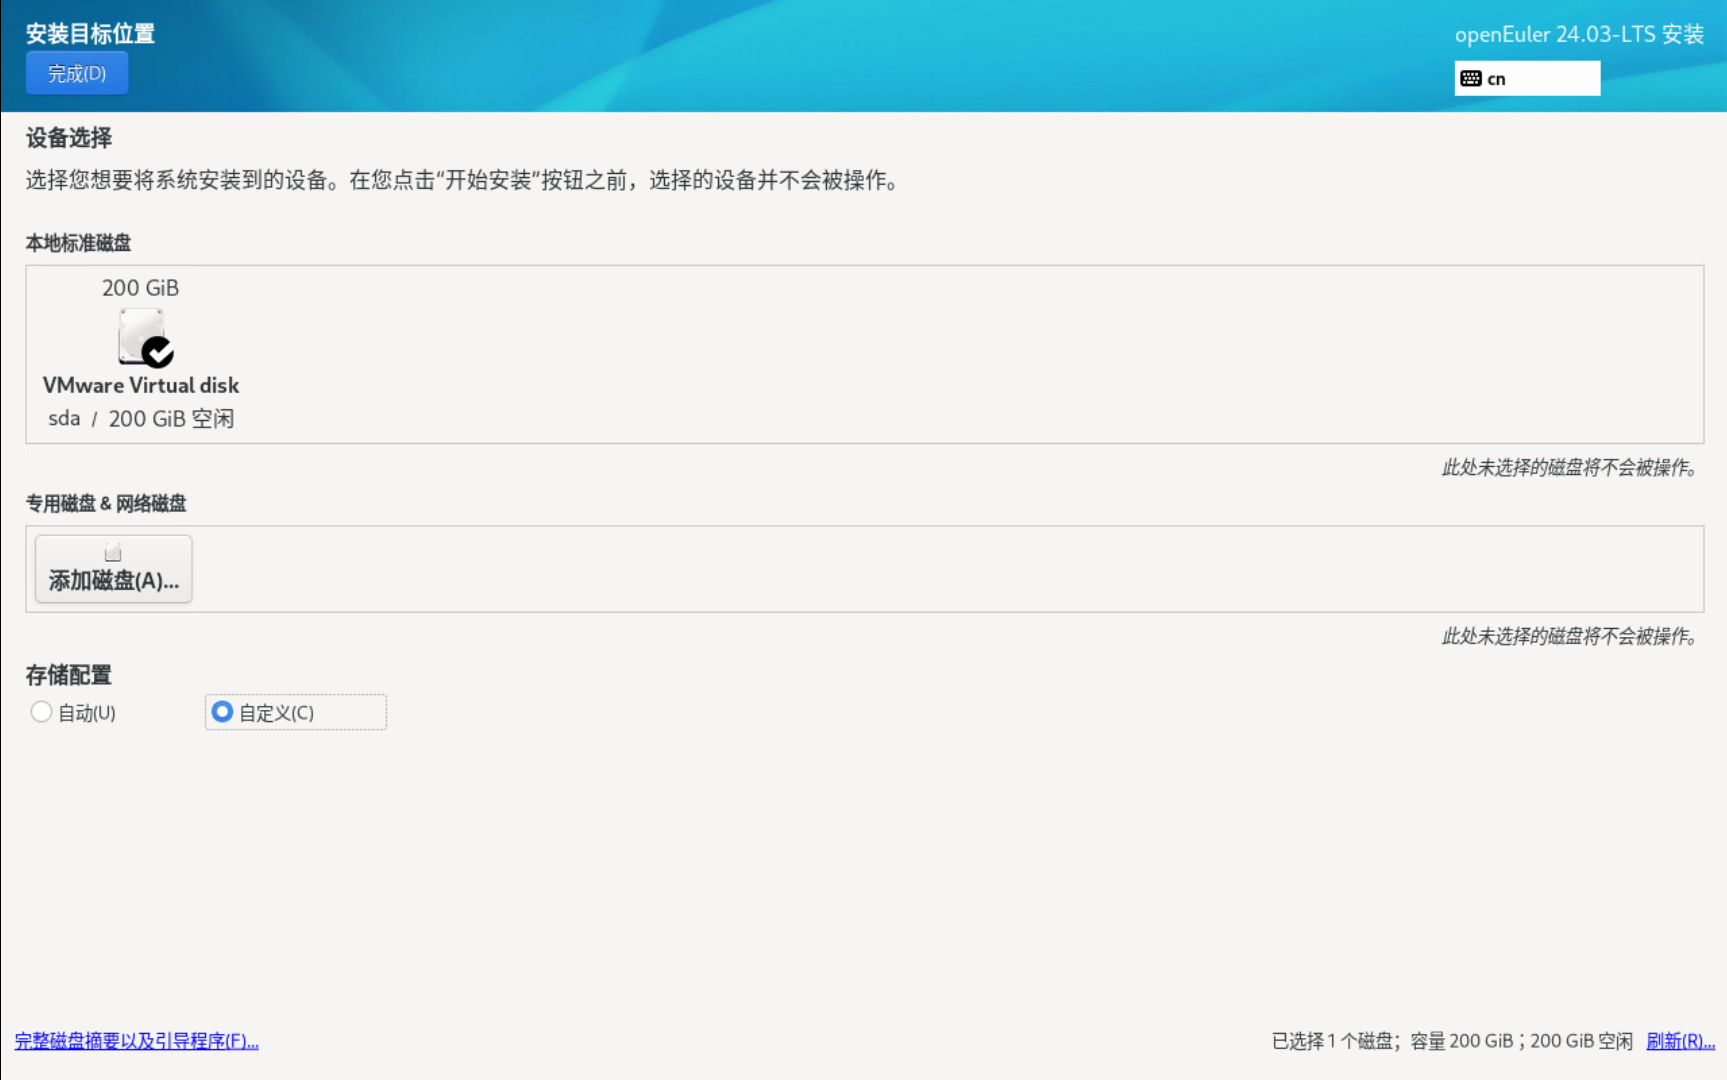1727x1080 pixels.
Task: Click the 200 GiB capacity label above disk
Action: [x=140, y=288]
